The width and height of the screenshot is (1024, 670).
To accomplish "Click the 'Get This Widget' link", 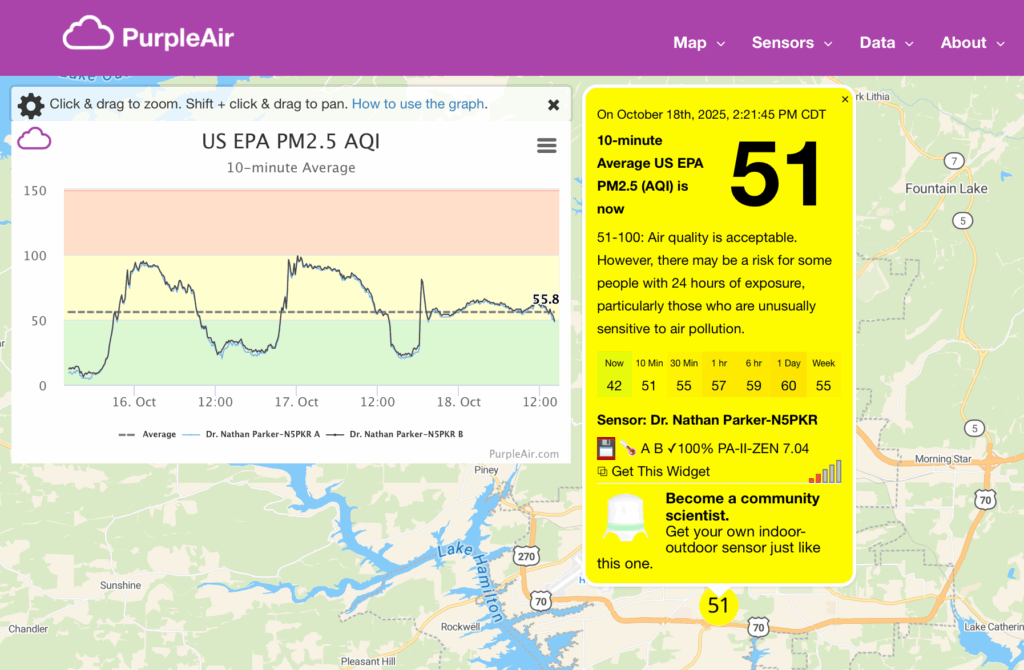I will [x=660, y=472].
